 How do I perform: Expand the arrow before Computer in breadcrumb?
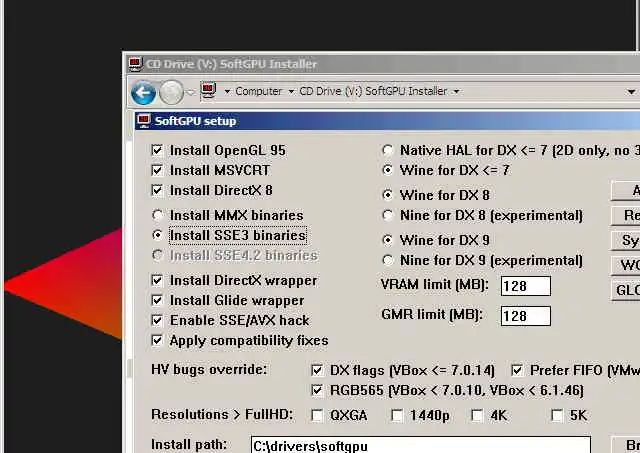coord(227,92)
